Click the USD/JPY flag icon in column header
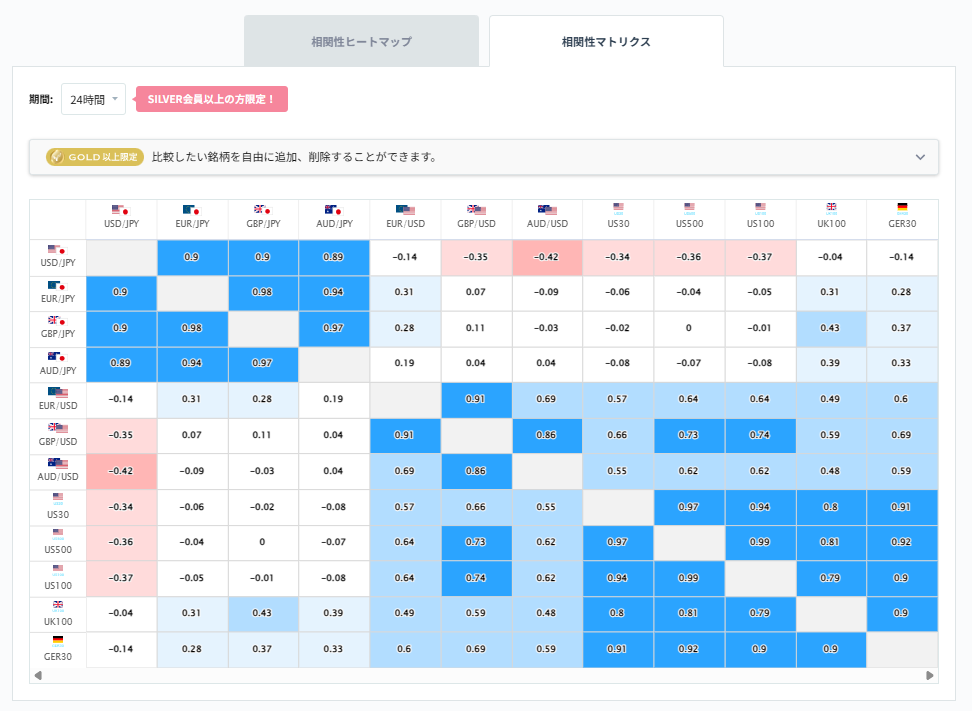This screenshot has width=972, height=711. click(x=120, y=205)
